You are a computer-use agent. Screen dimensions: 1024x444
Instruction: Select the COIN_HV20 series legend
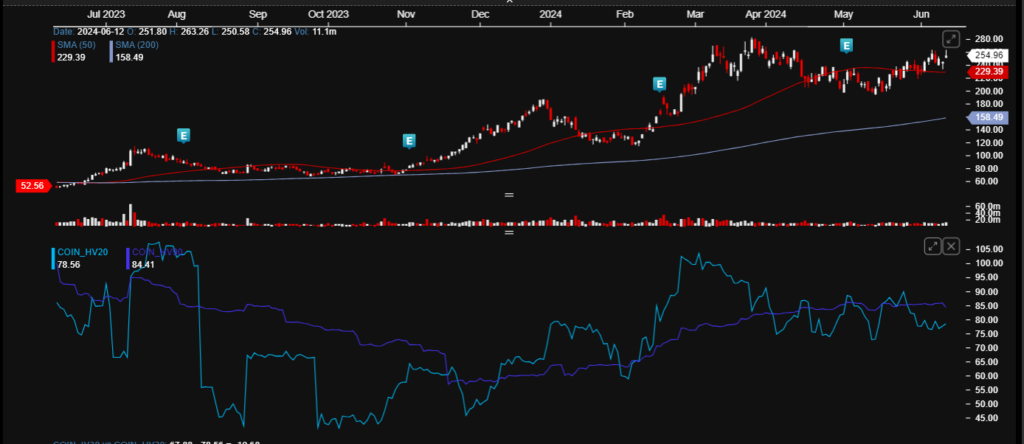tap(82, 252)
